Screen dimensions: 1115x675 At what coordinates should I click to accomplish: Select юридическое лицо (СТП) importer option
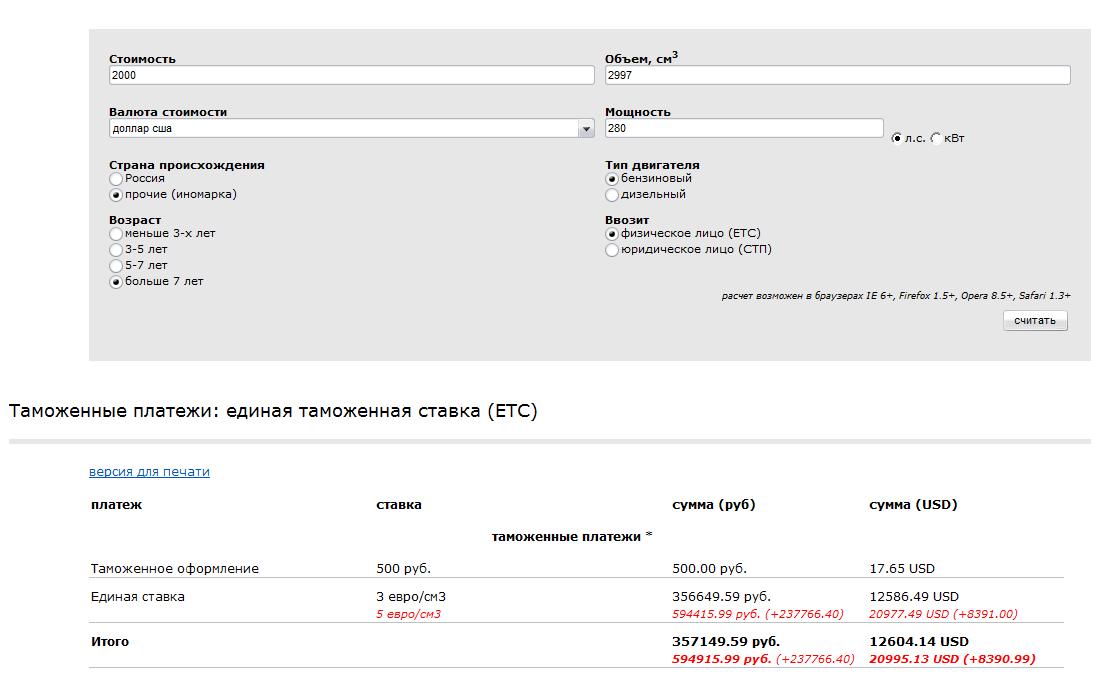coord(612,250)
